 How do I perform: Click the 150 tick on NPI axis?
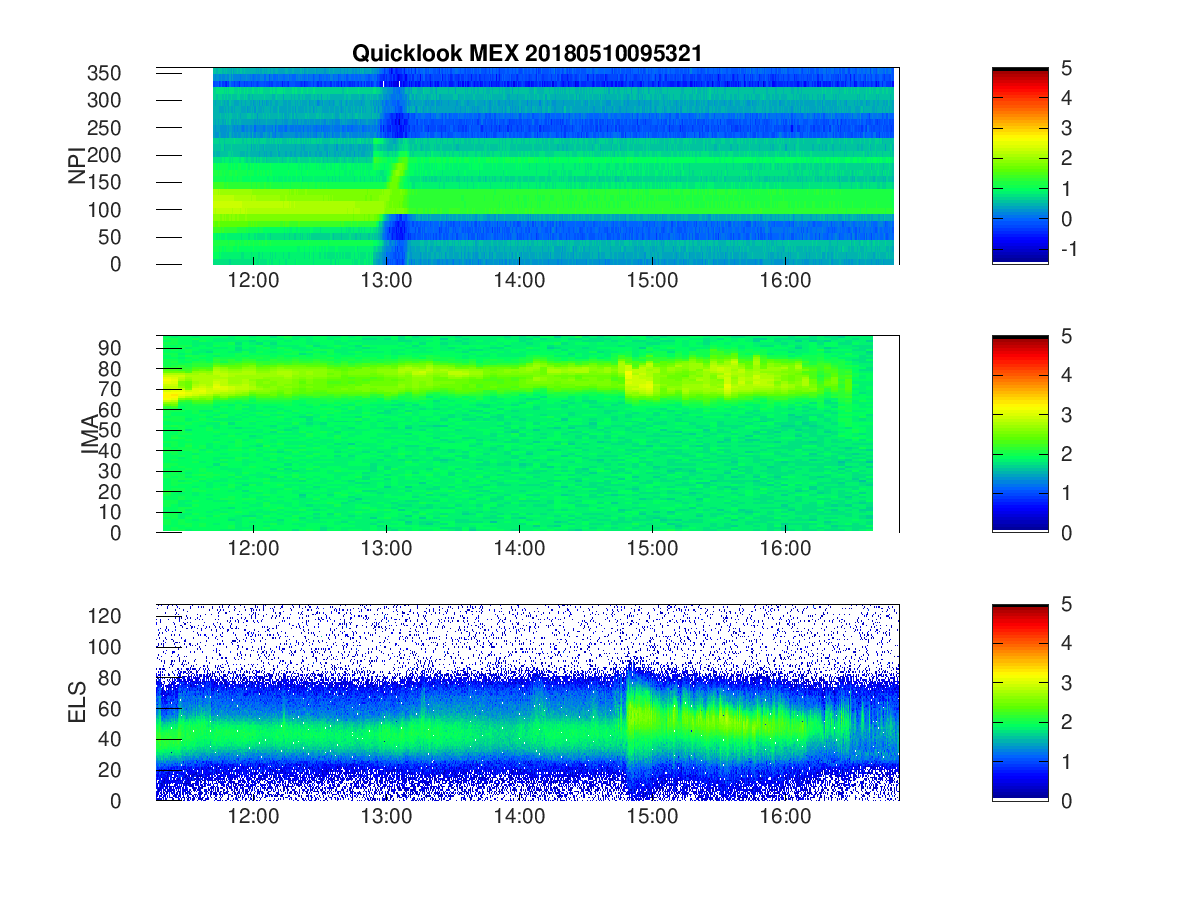tap(106, 182)
